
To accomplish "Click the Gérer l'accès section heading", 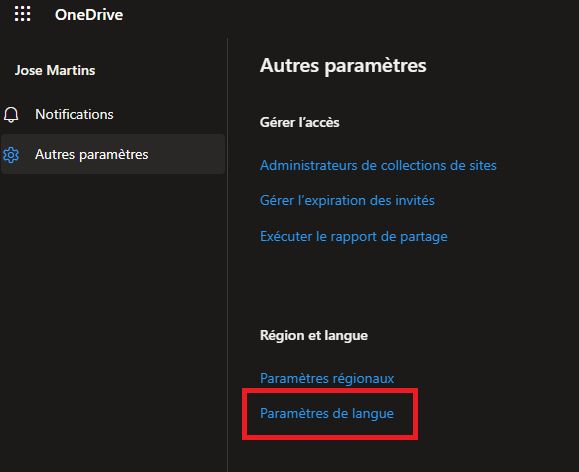I will [x=299, y=122].
